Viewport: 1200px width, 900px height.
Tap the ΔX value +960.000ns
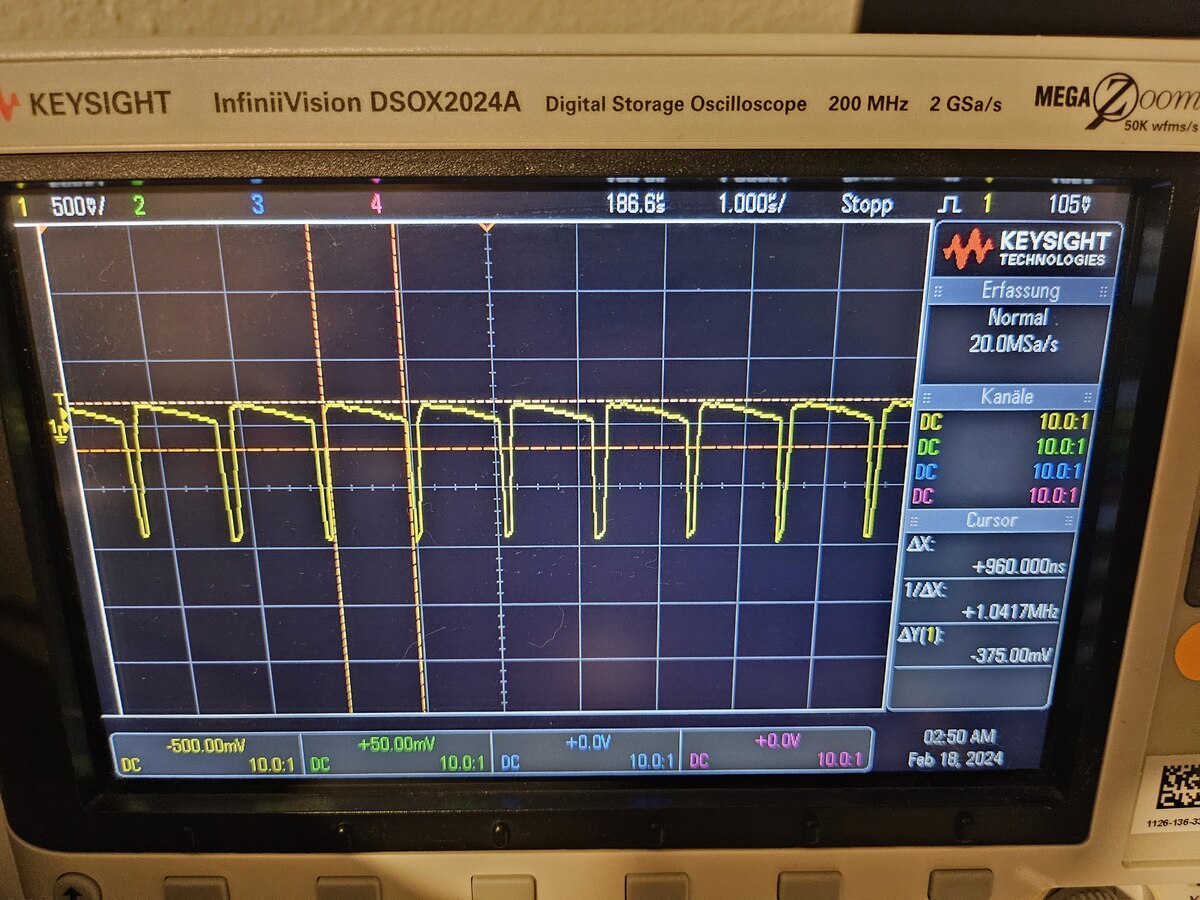pyautogui.click(x=1019, y=566)
